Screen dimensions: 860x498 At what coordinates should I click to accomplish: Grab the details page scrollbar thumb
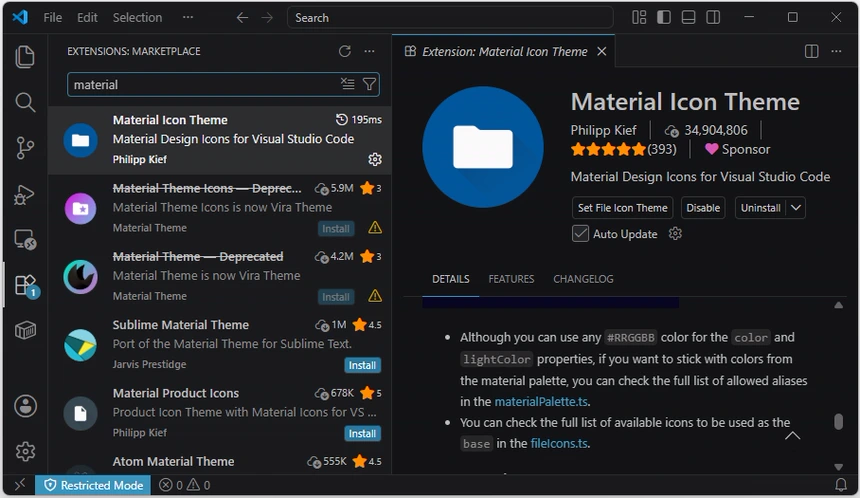tap(838, 421)
